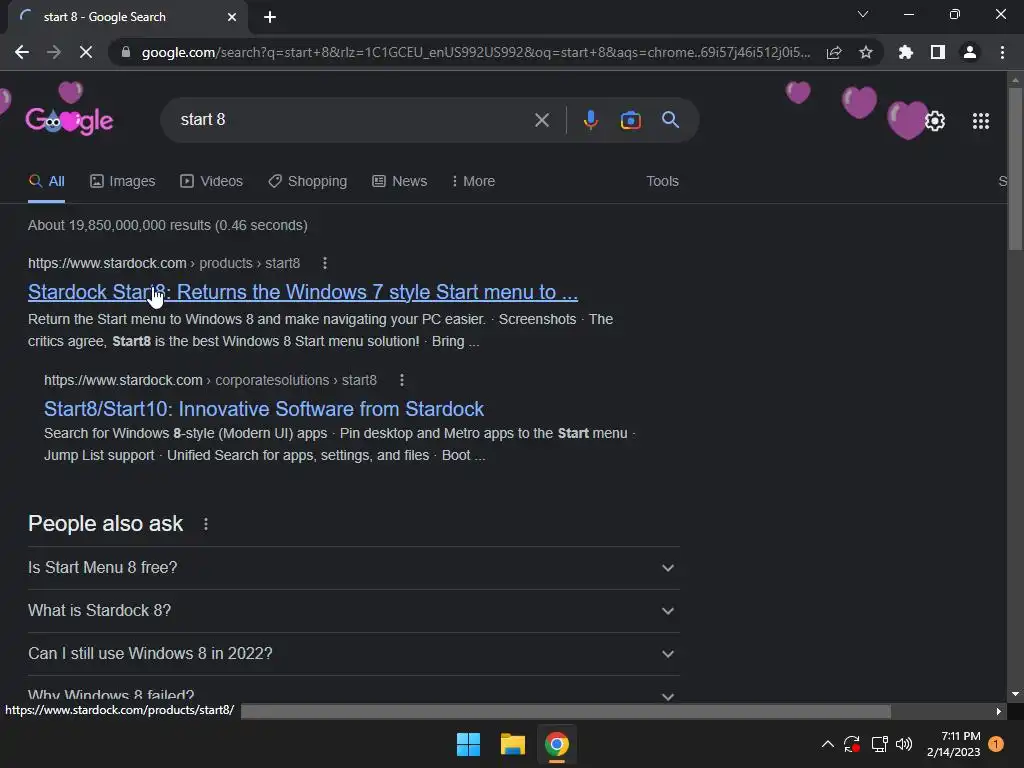Screen dimensions: 1024x768
Task: Search by image with the camera icon
Action: tap(630, 120)
